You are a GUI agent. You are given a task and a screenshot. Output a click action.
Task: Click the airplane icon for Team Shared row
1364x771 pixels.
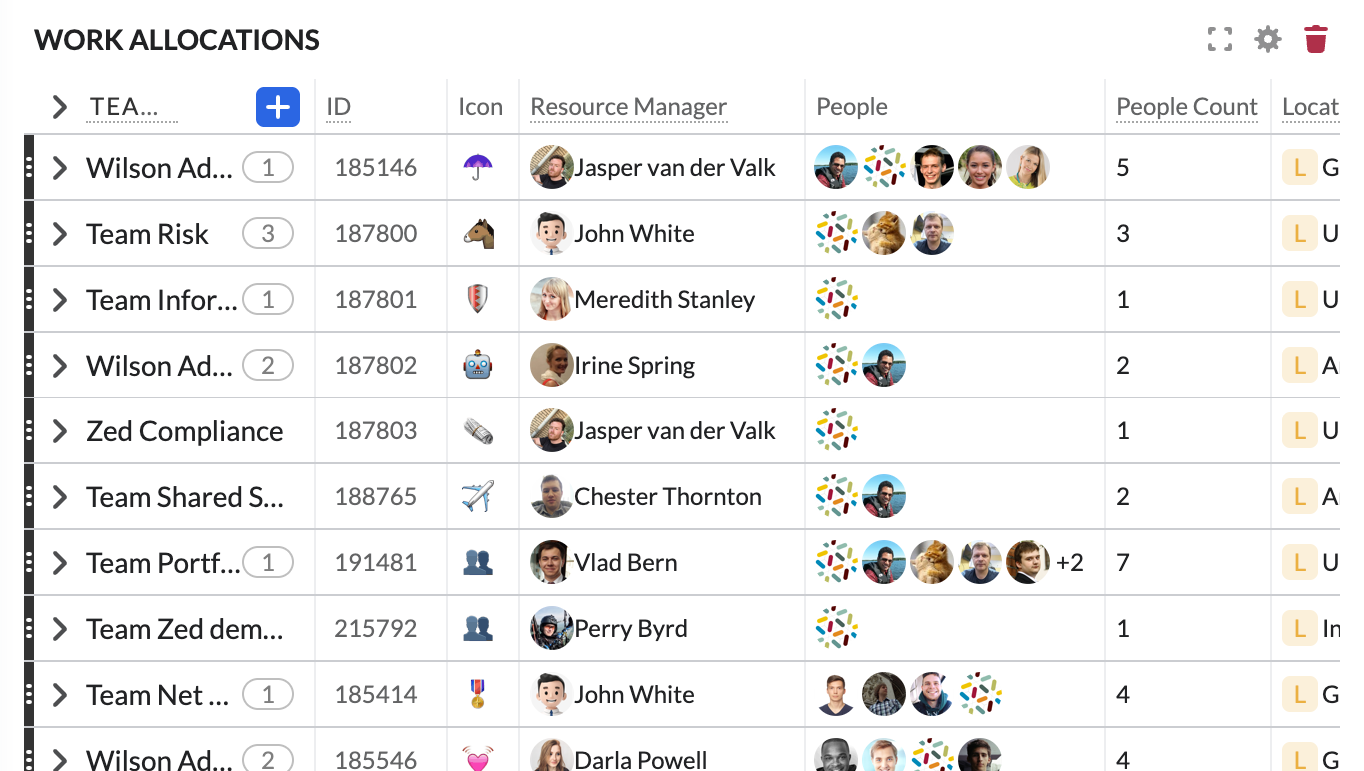coord(478,497)
